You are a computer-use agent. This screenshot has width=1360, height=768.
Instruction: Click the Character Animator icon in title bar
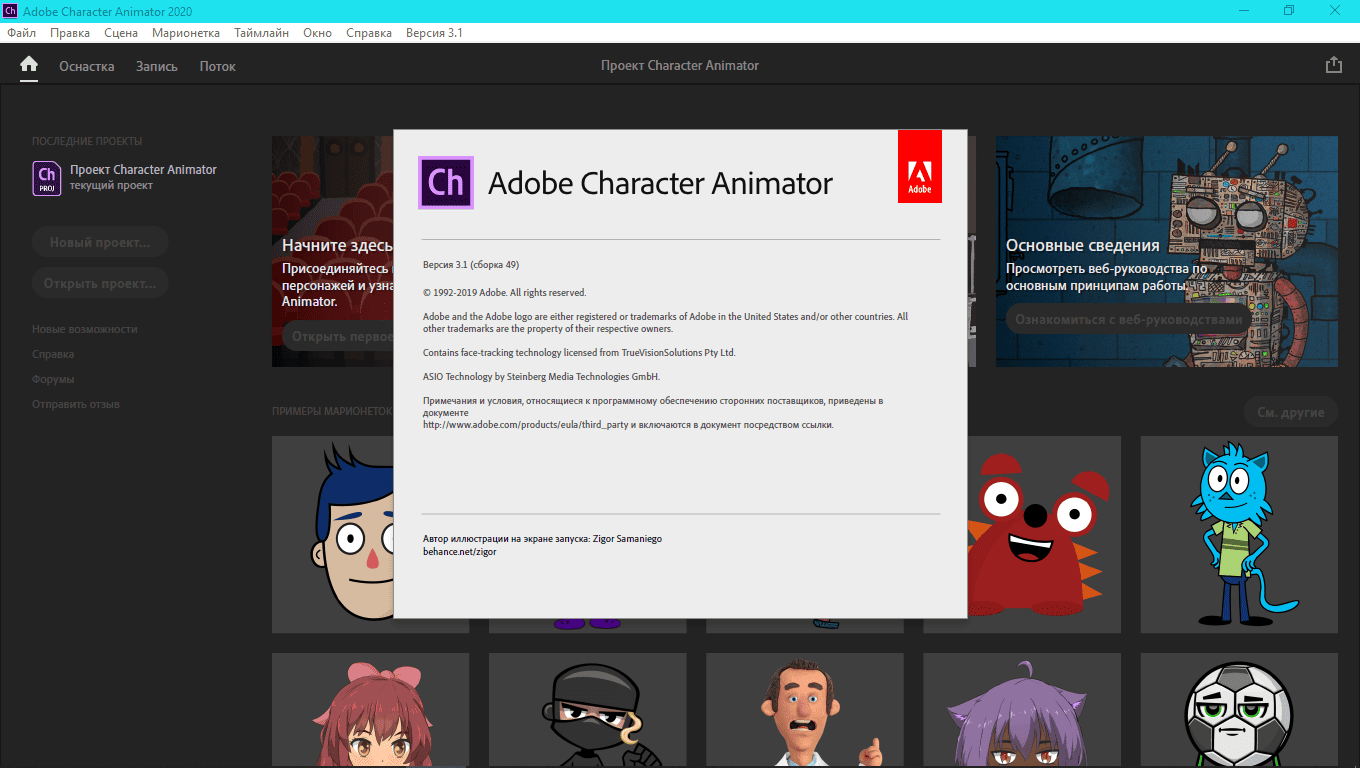[10, 11]
